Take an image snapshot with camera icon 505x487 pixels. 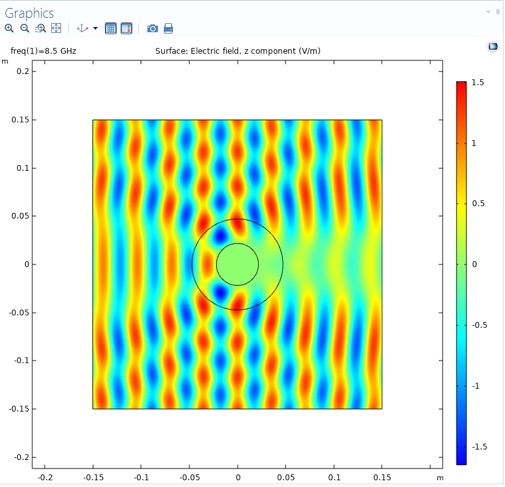[x=152, y=28]
